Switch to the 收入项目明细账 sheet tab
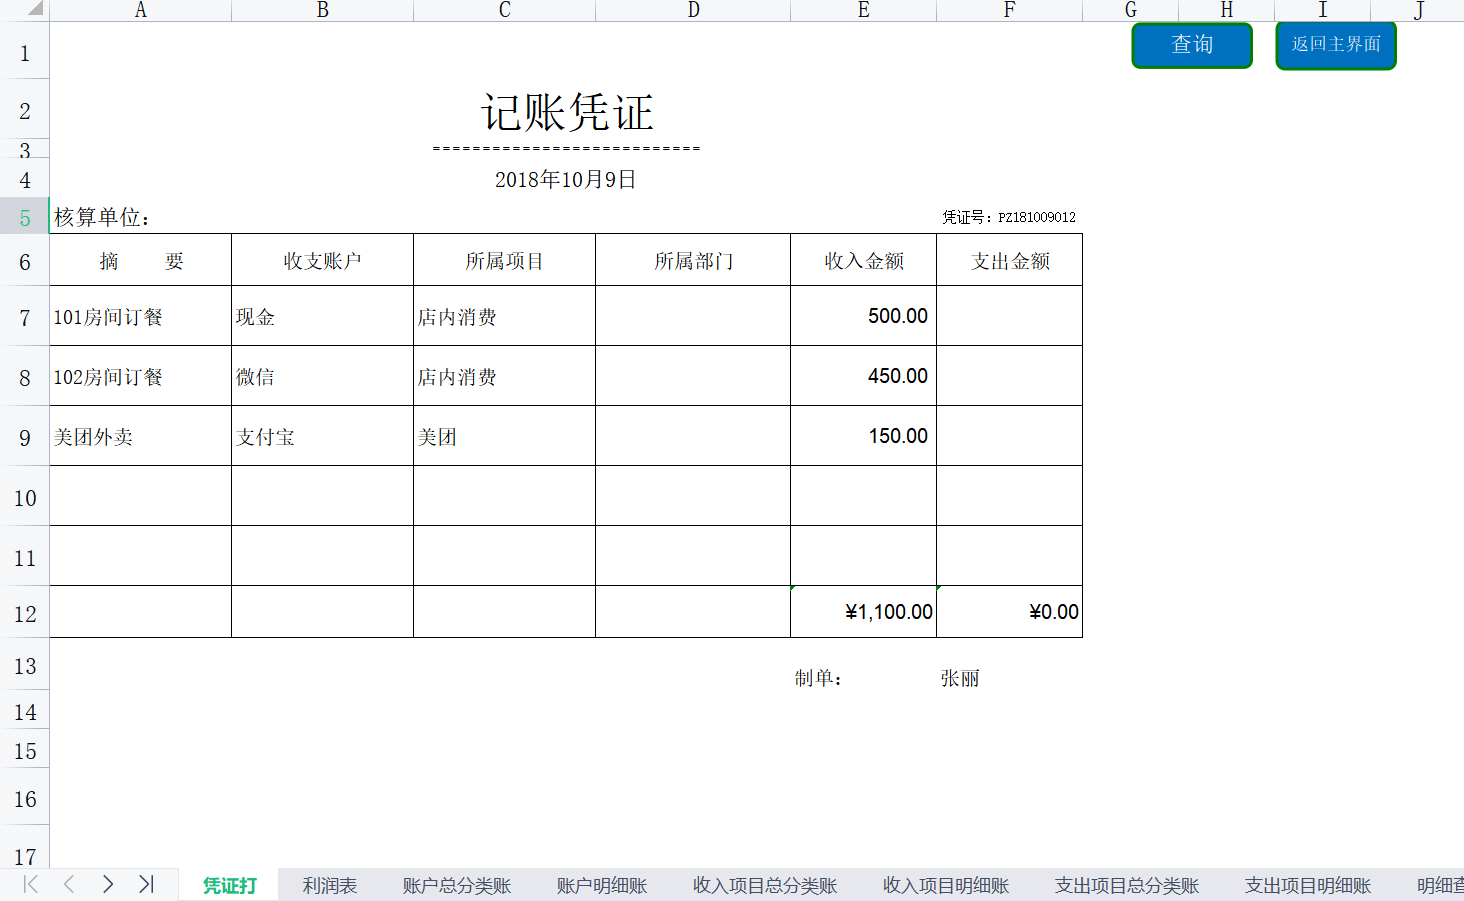1464x901 pixels. pyautogui.click(x=945, y=884)
